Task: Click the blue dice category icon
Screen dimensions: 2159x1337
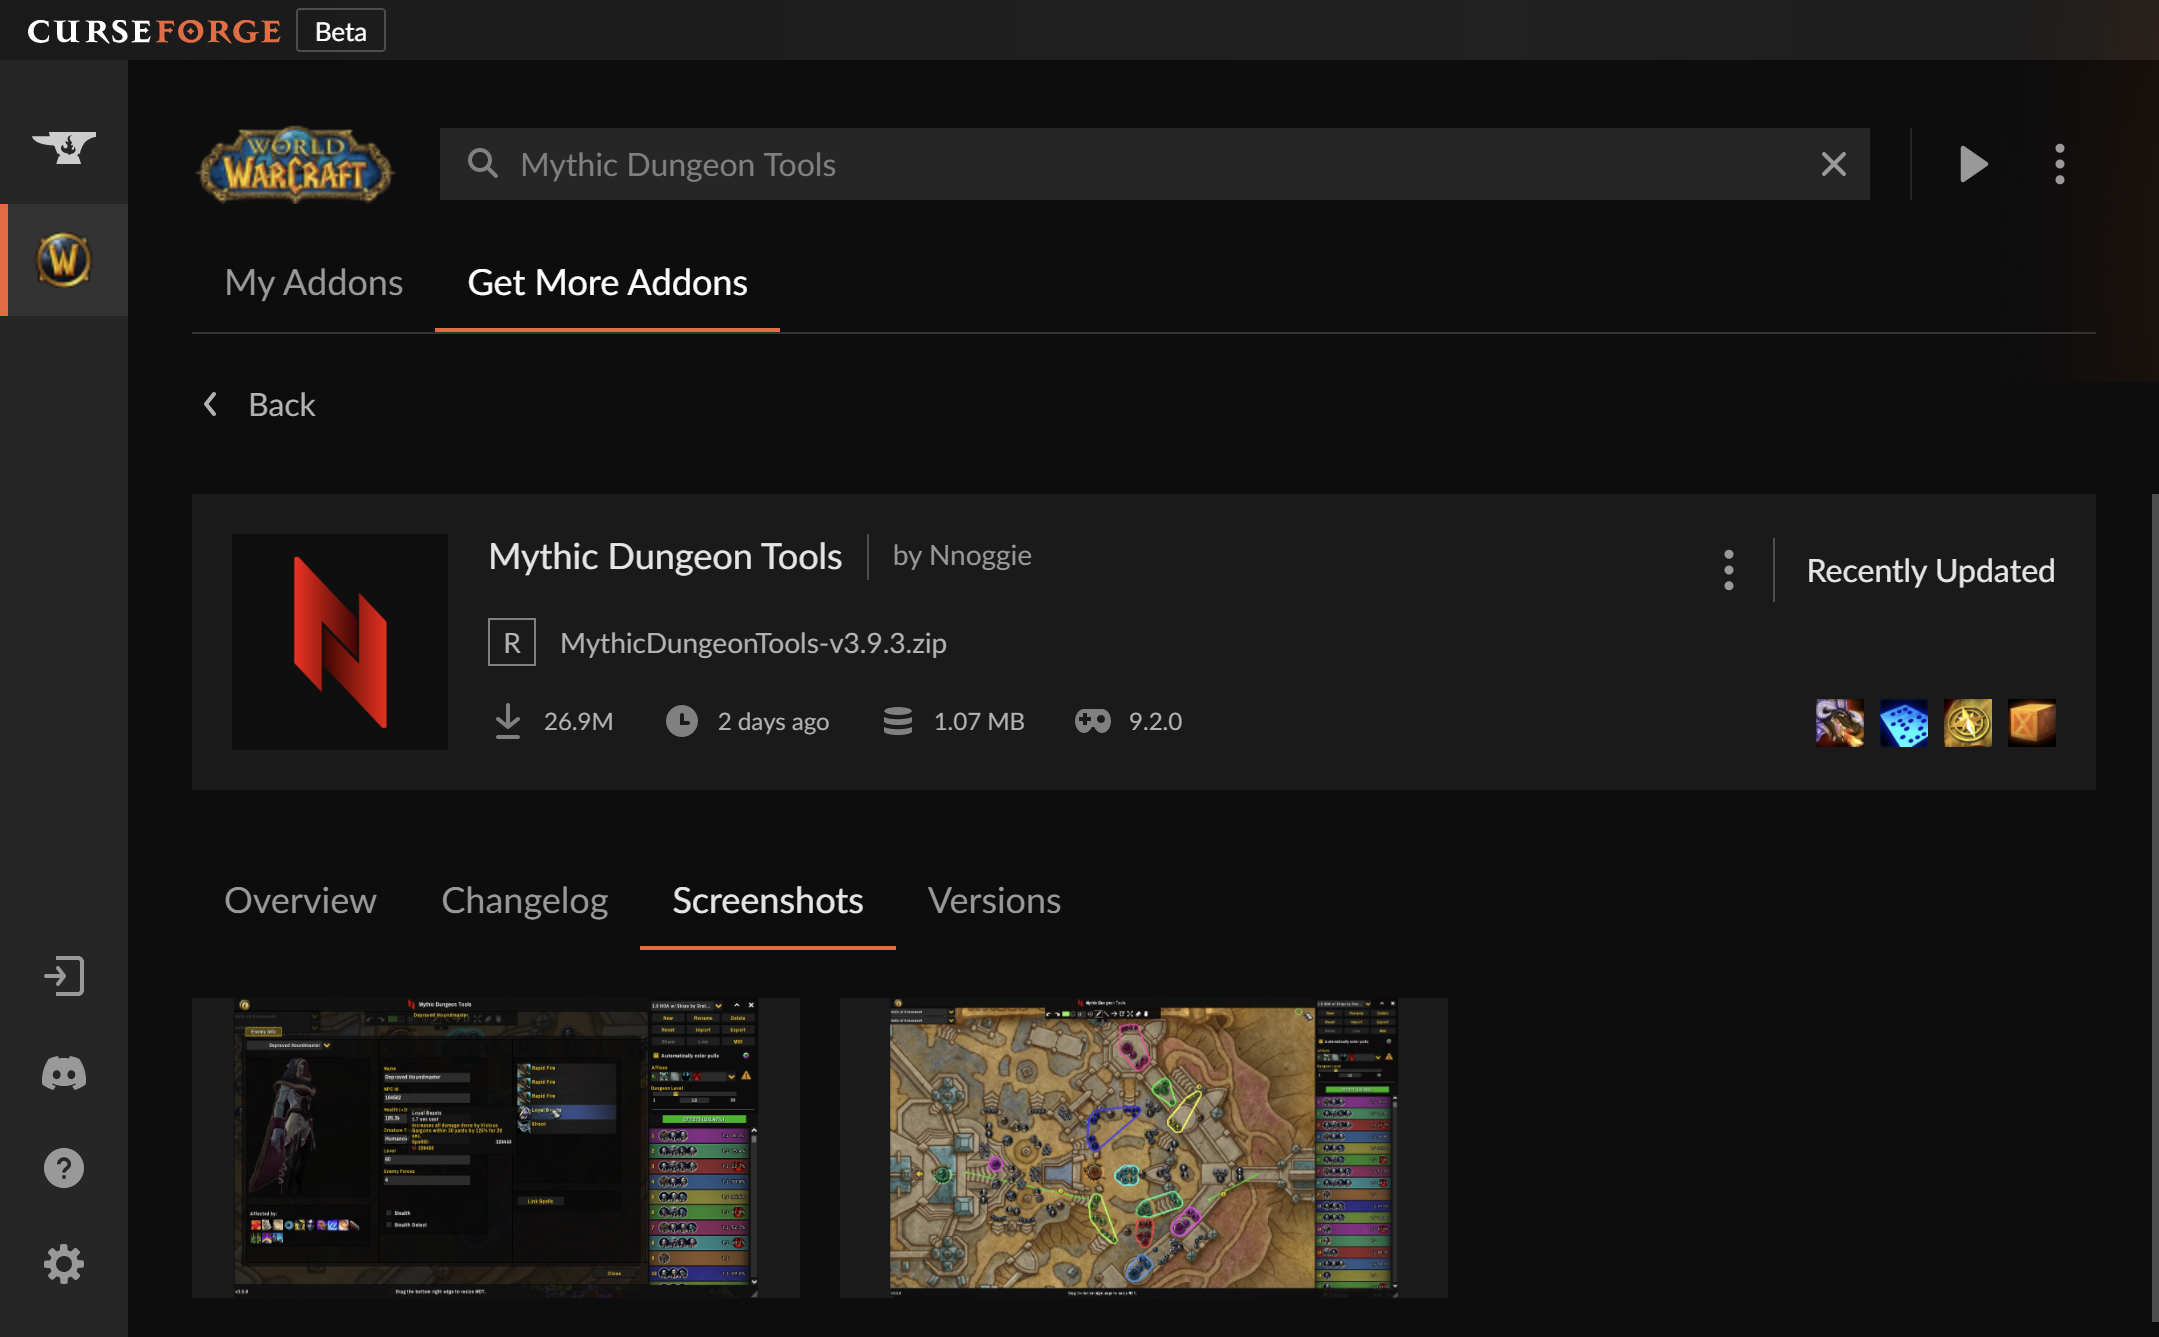Action: (1904, 723)
